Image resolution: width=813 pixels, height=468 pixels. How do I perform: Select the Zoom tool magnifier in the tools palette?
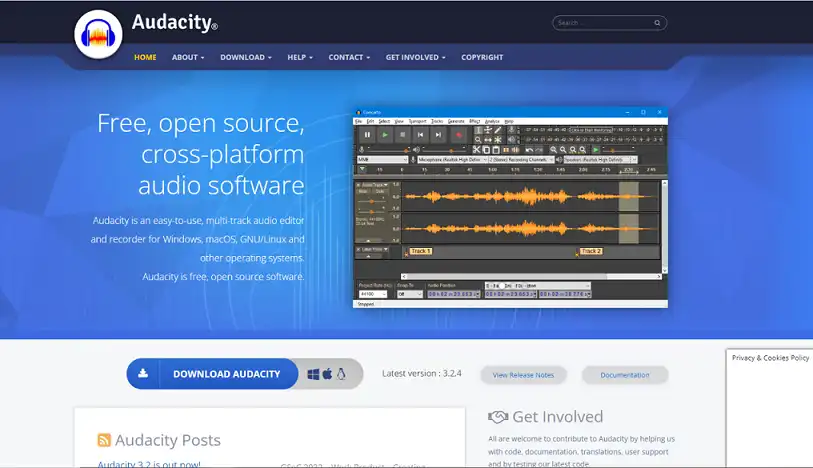click(478, 139)
